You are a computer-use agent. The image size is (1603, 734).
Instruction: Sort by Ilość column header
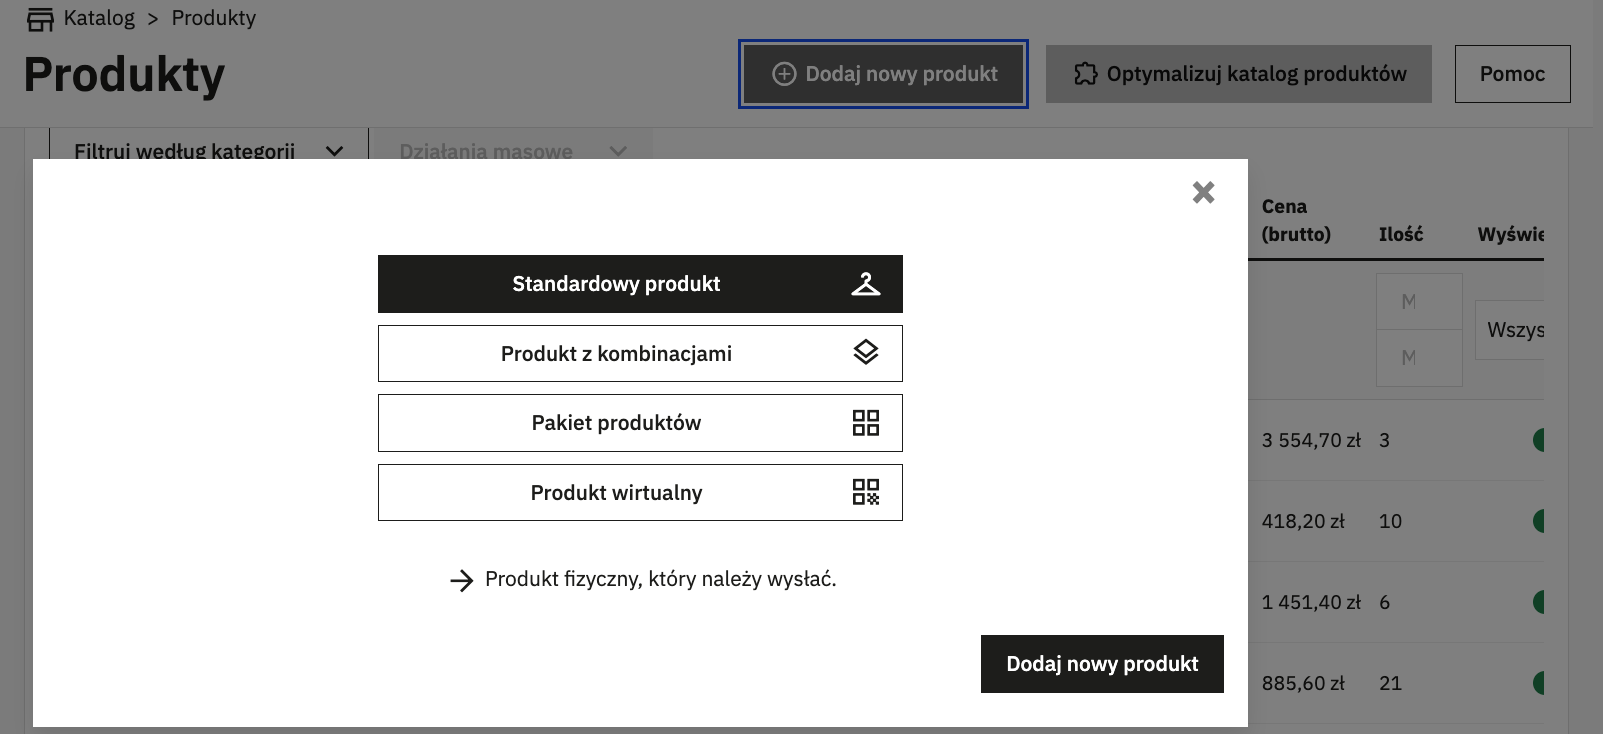(x=1401, y=234)
